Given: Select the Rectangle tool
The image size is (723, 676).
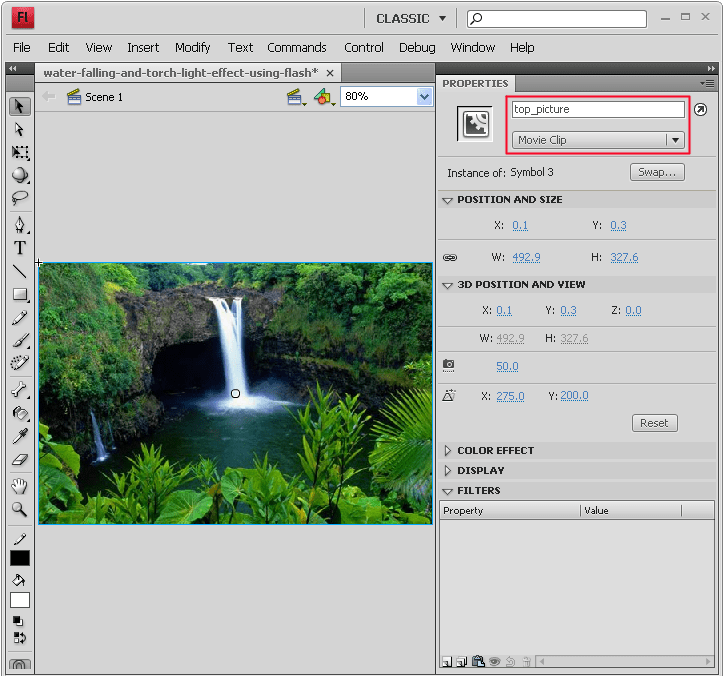Looking at the screenshot, I should [20, 295].
